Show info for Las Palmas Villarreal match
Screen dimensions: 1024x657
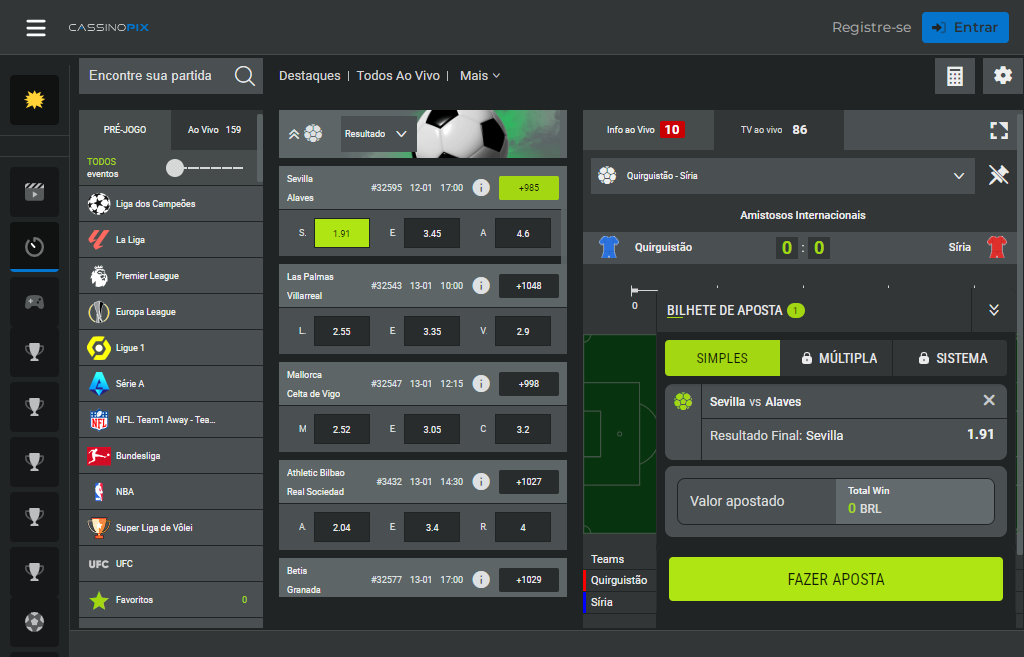(480, 286)
